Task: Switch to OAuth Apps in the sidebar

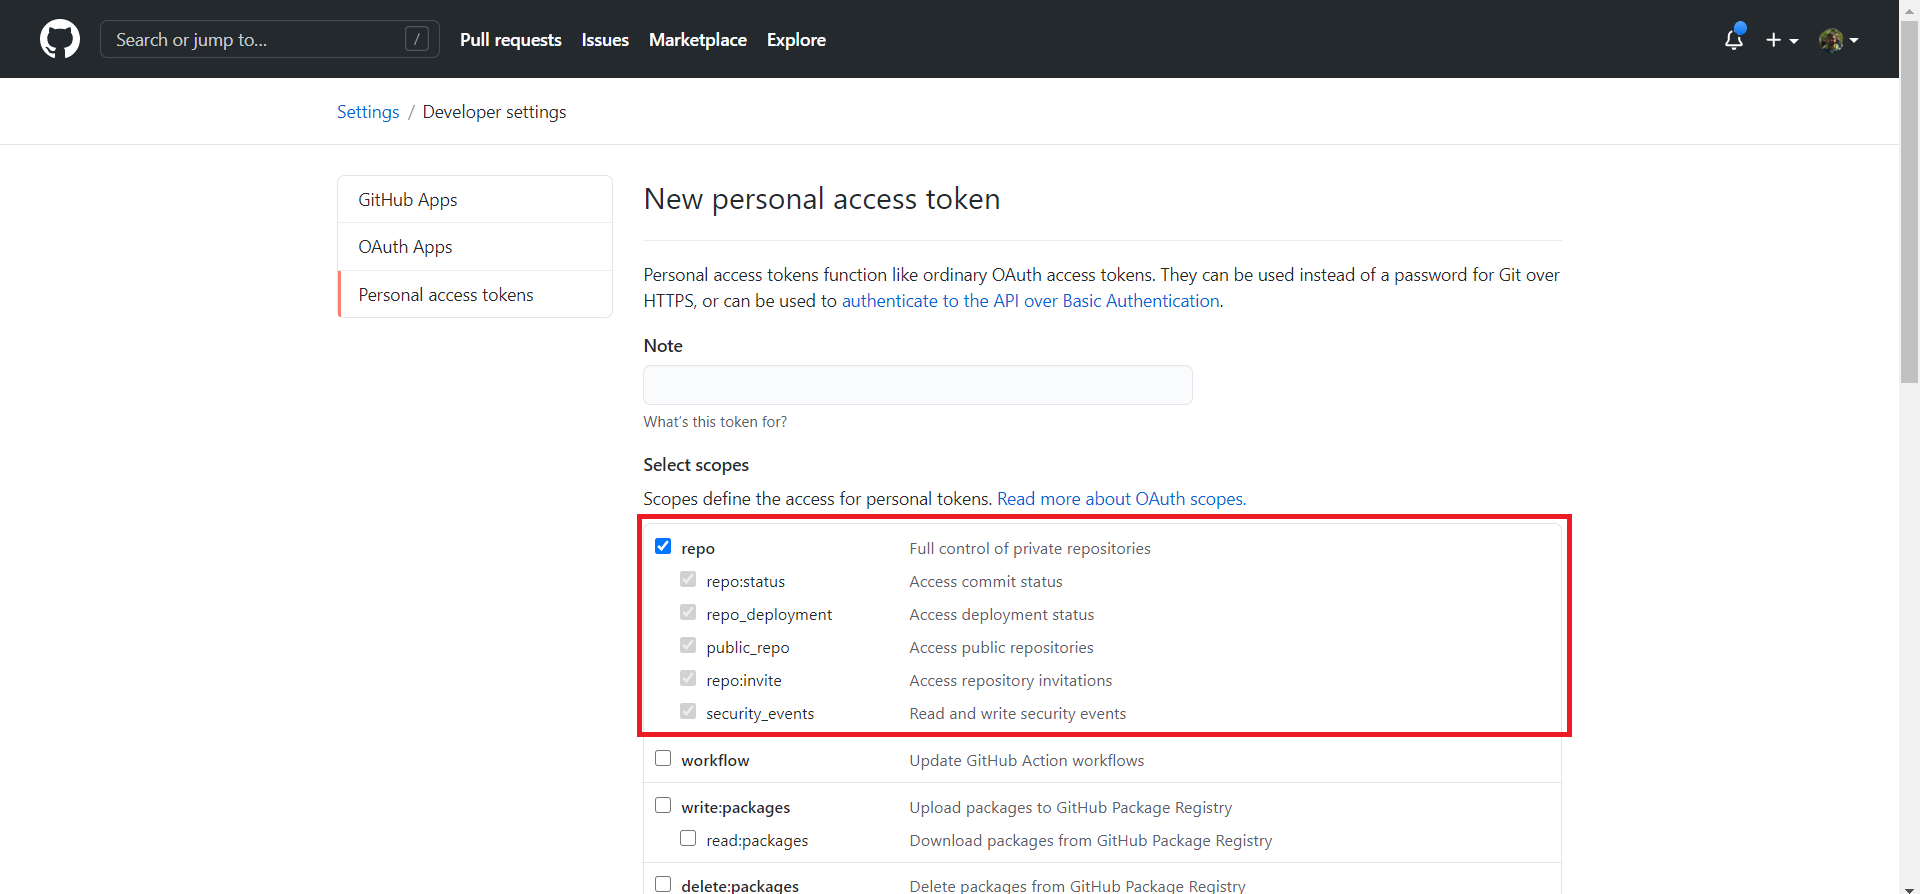Action: [405, 247]
